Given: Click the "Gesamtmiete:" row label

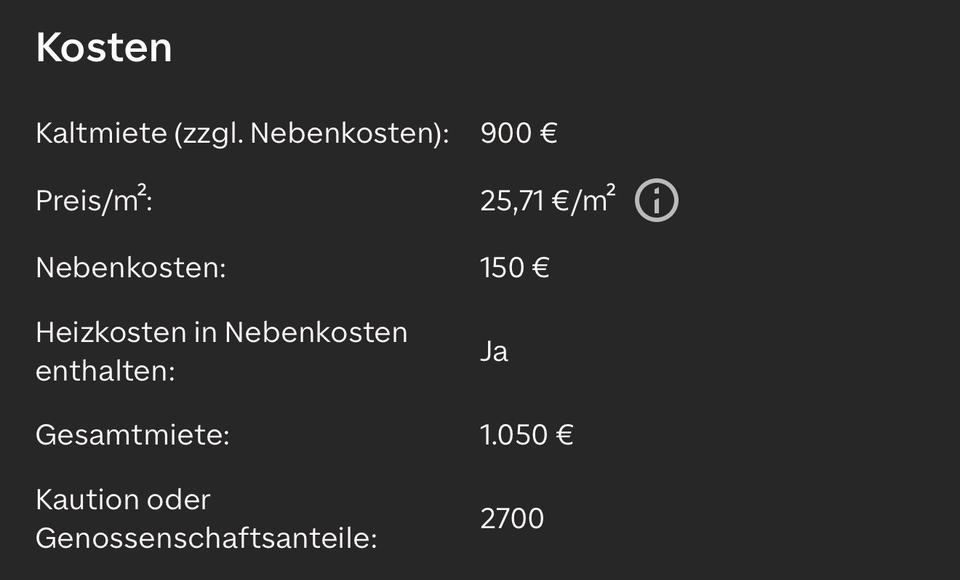Looking at the screenshot, I should point(132,435).
